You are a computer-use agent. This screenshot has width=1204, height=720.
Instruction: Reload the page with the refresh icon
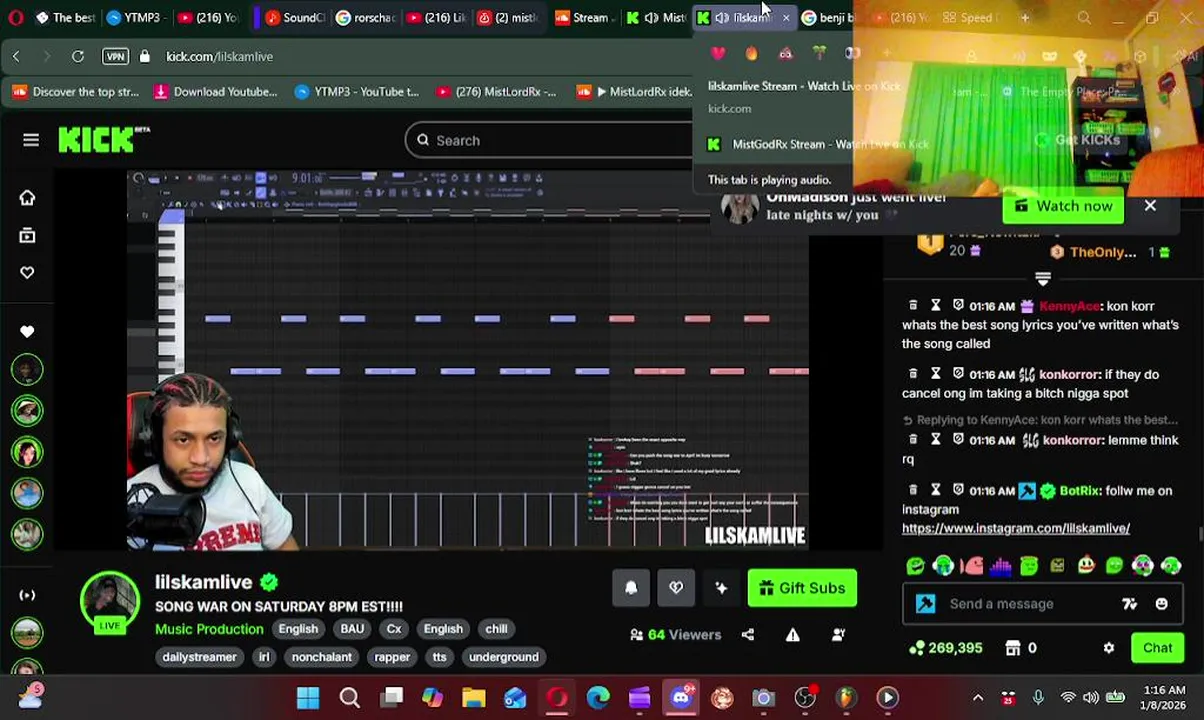[x=78, y=57]
